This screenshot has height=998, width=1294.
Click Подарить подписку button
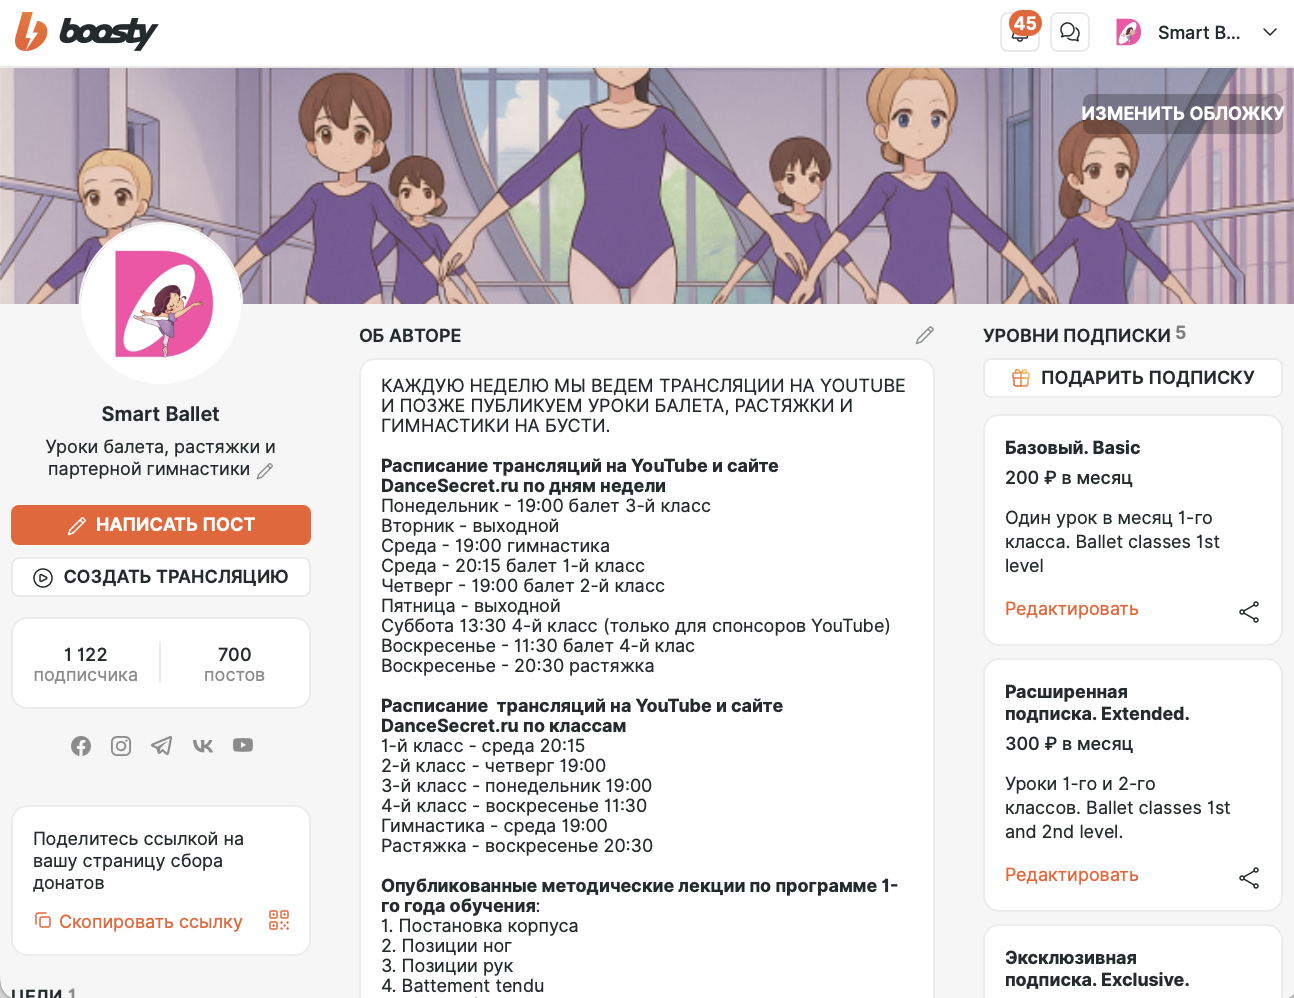(1133, 378)
